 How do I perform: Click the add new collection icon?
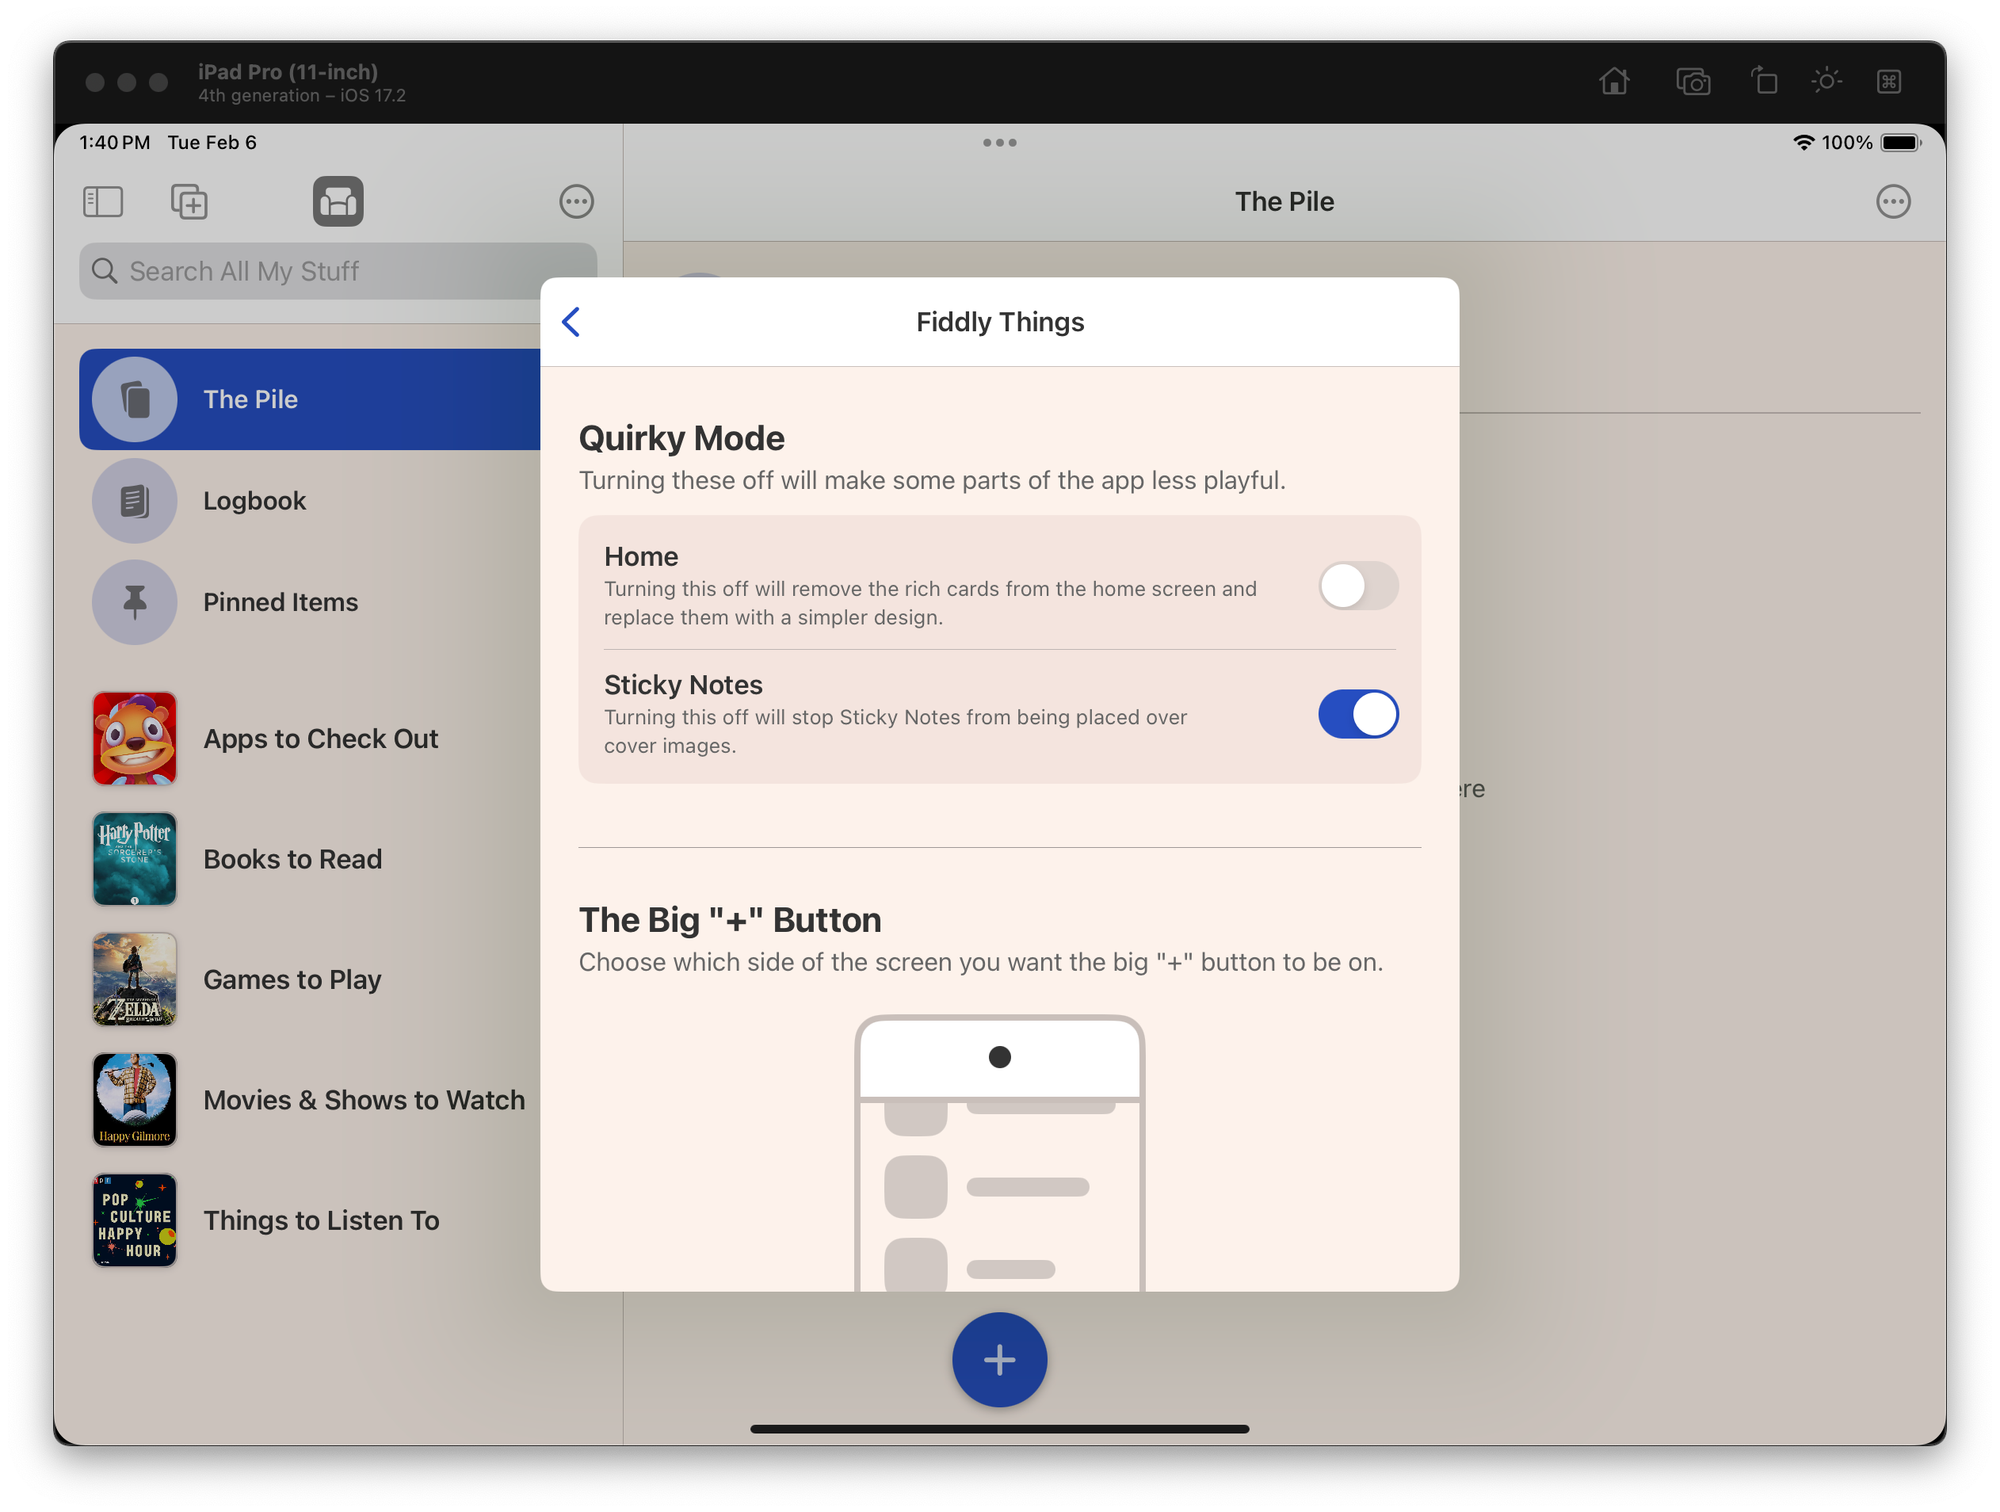pyautogui.click(x=189, y=202)
